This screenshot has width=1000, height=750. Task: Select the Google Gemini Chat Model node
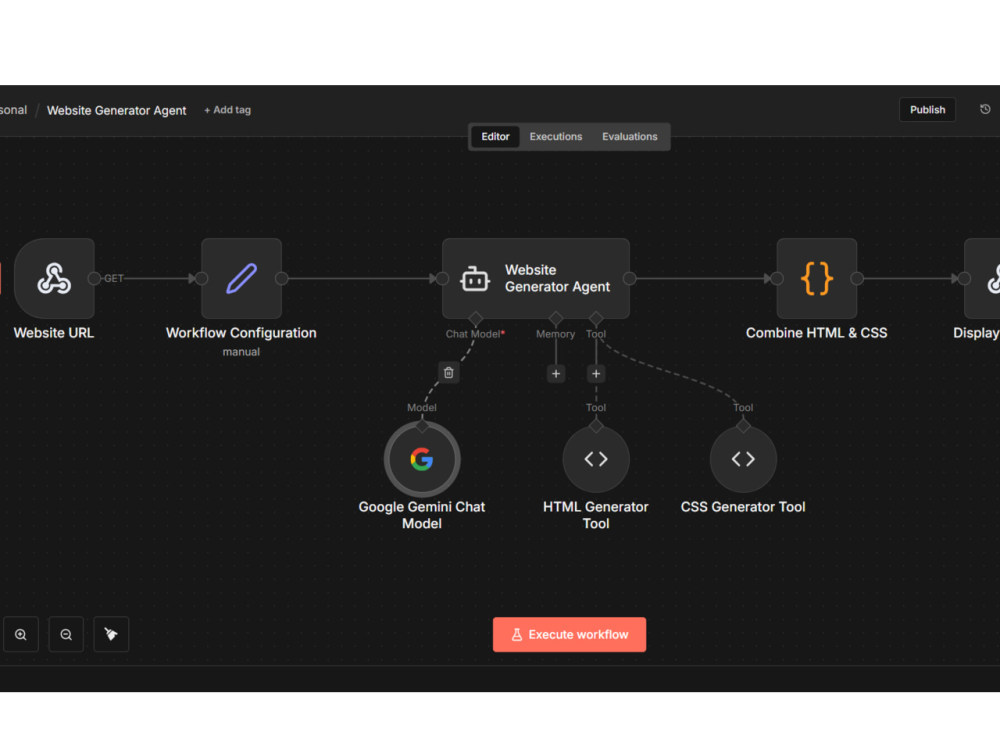coord(422,459)
